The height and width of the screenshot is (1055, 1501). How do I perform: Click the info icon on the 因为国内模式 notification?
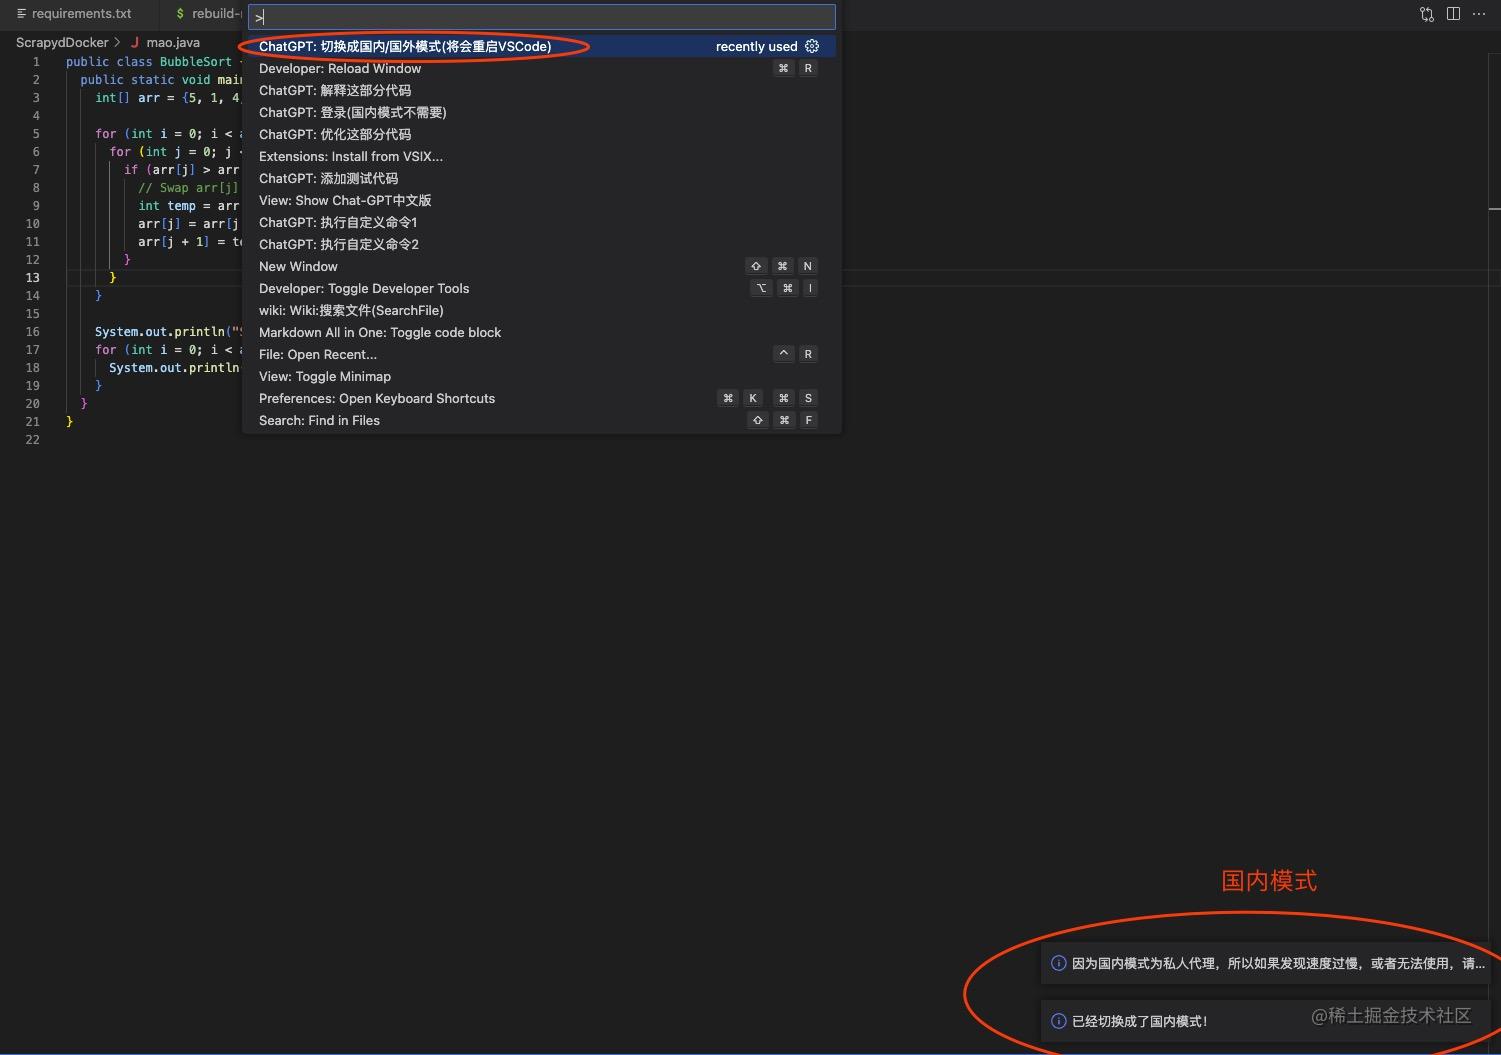pos(1058,963)
